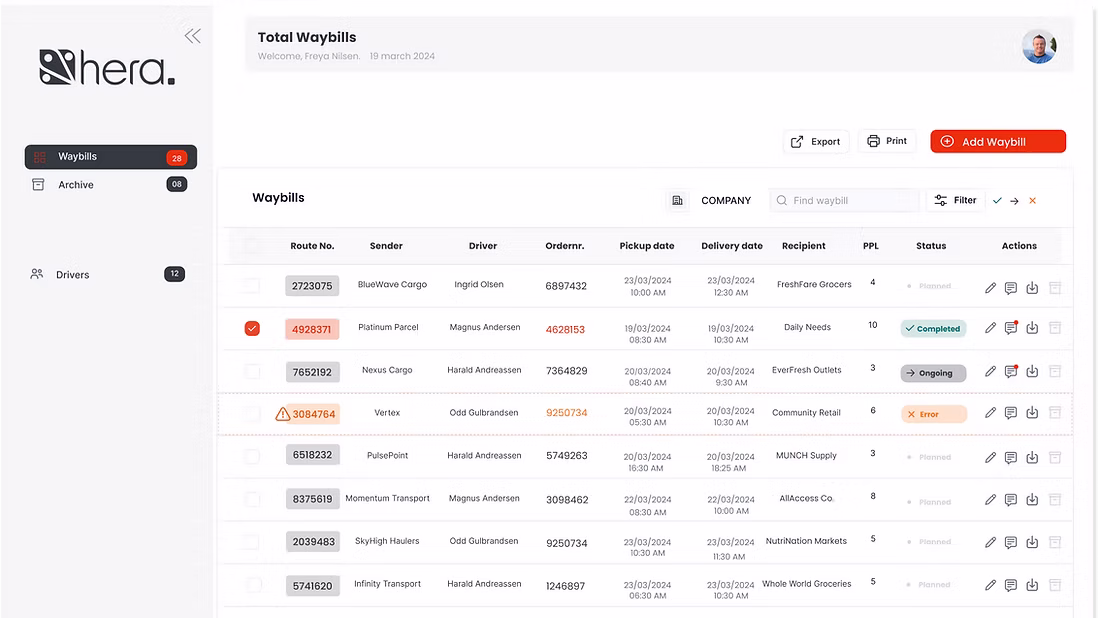Open the Filter options

[955, 201]
